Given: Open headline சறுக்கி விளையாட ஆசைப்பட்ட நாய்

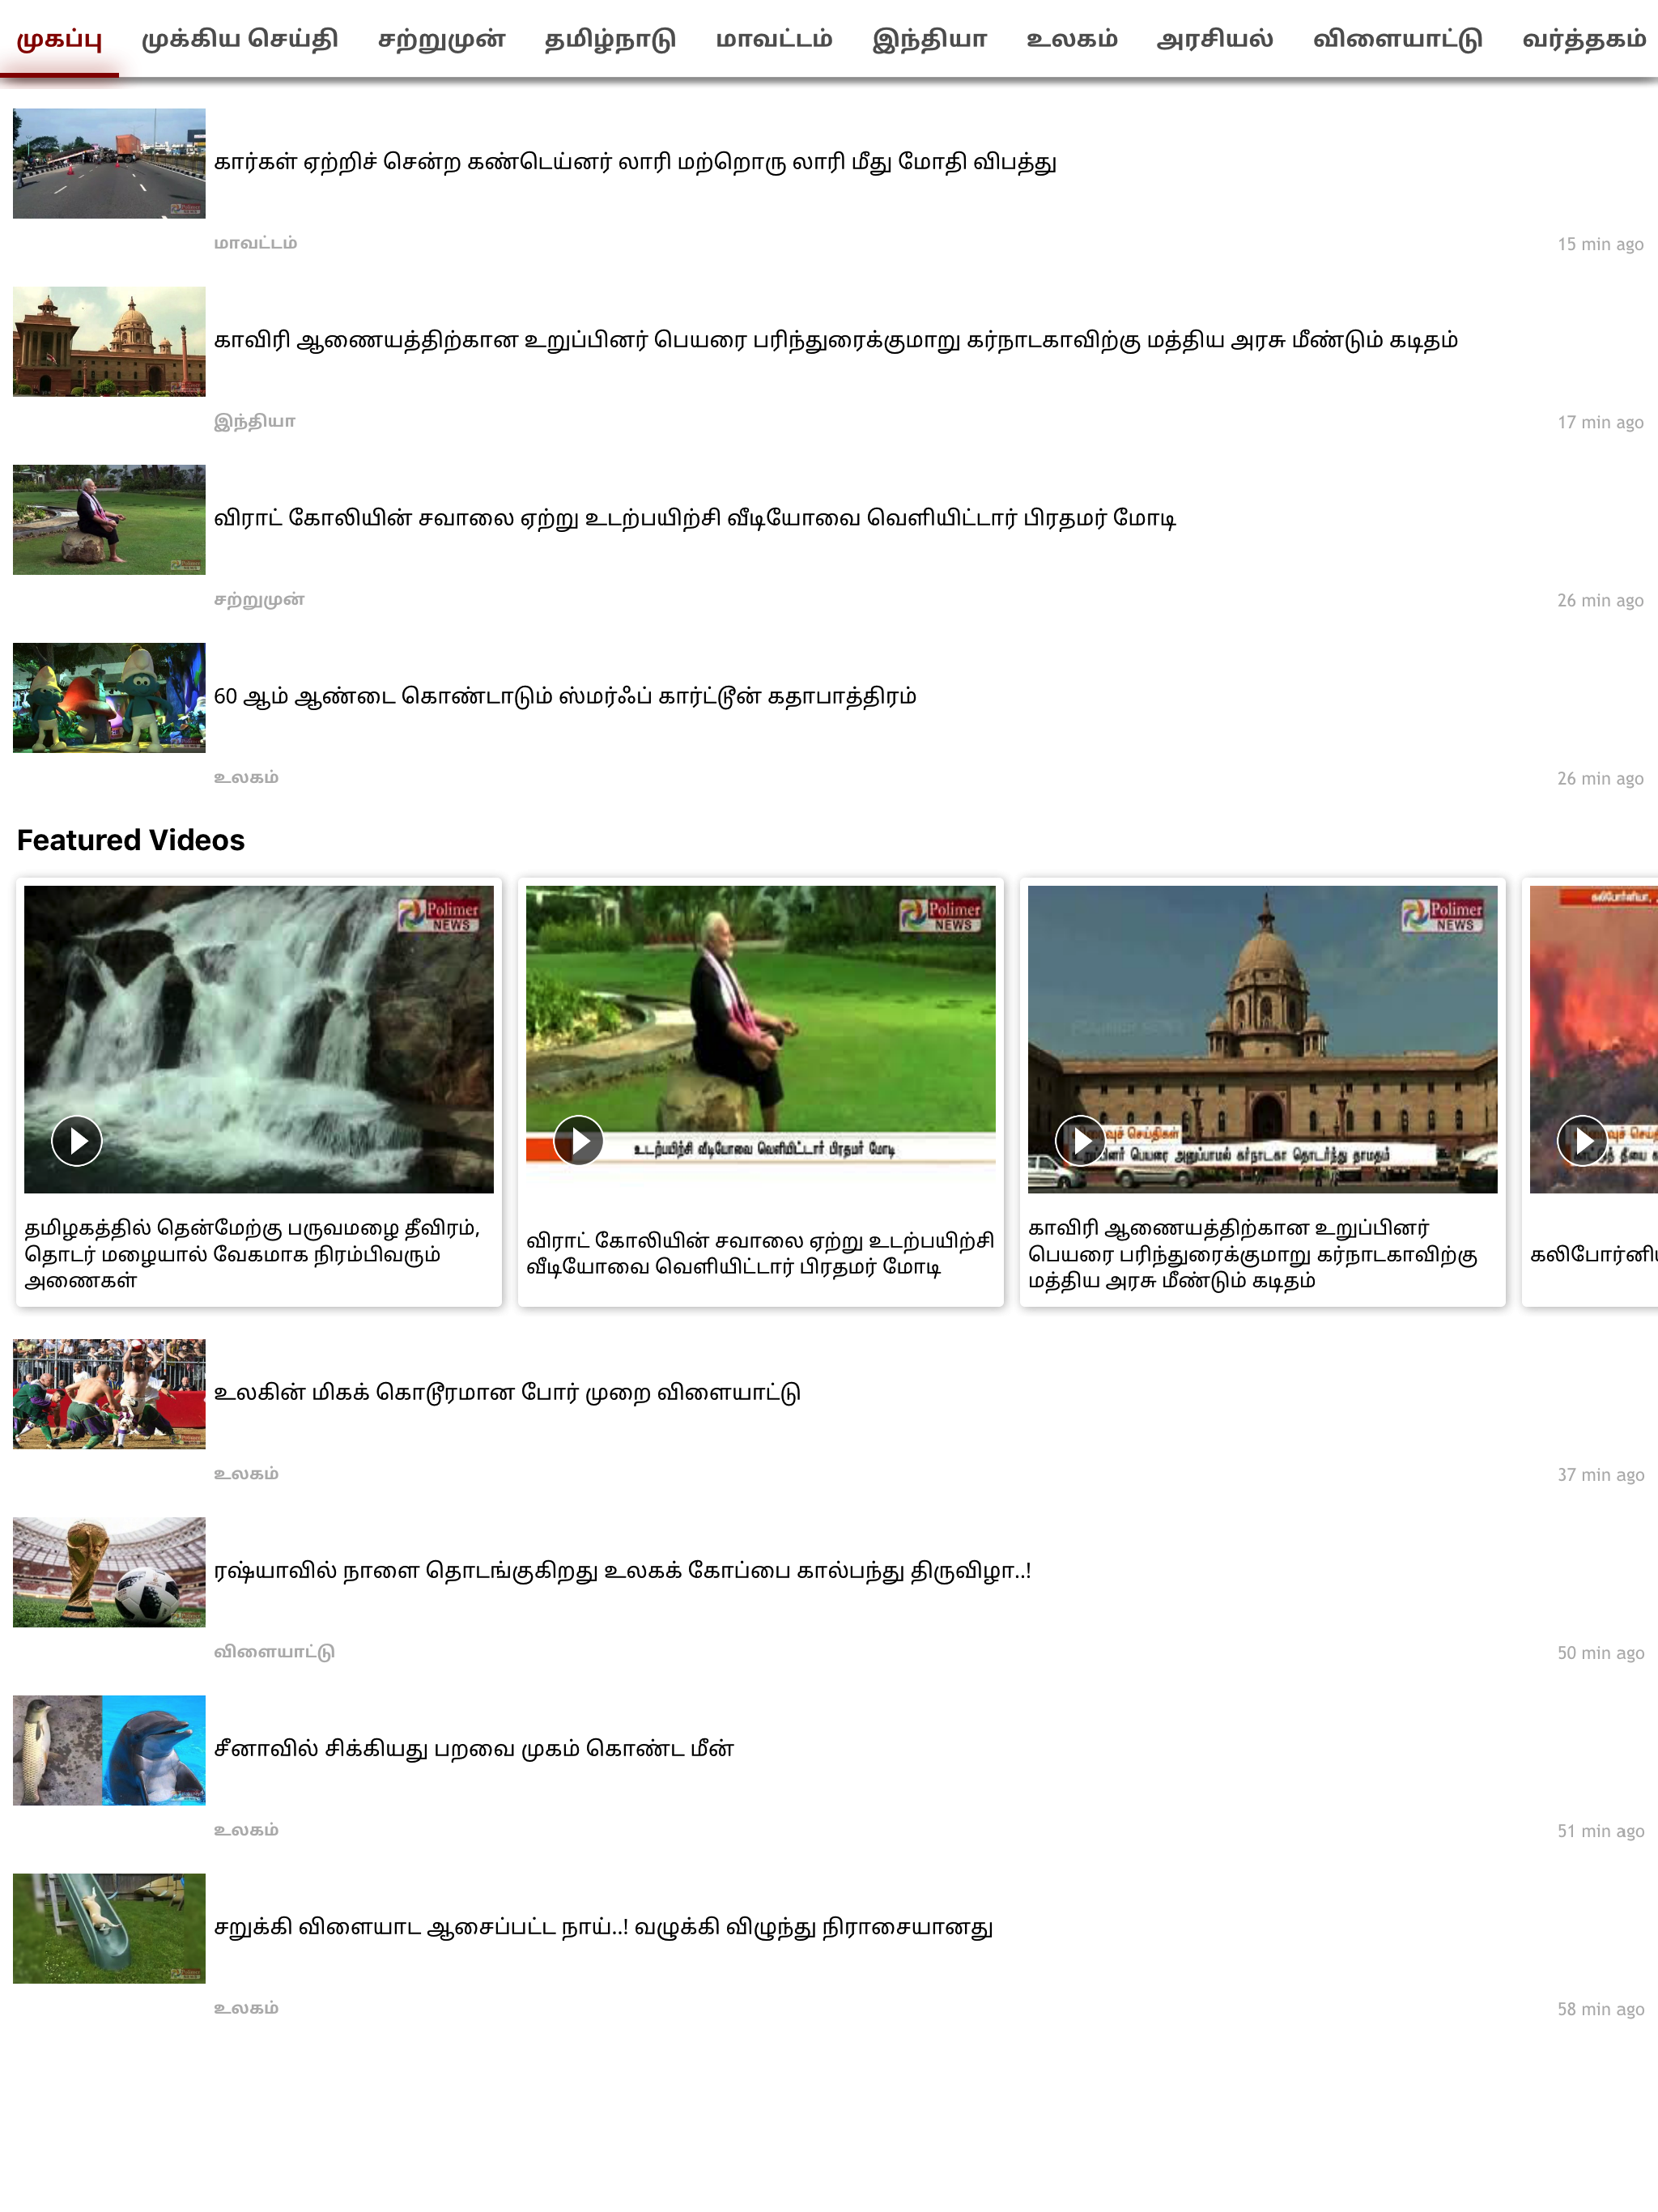Looking at the screenshot, I should coord(603,1926).
